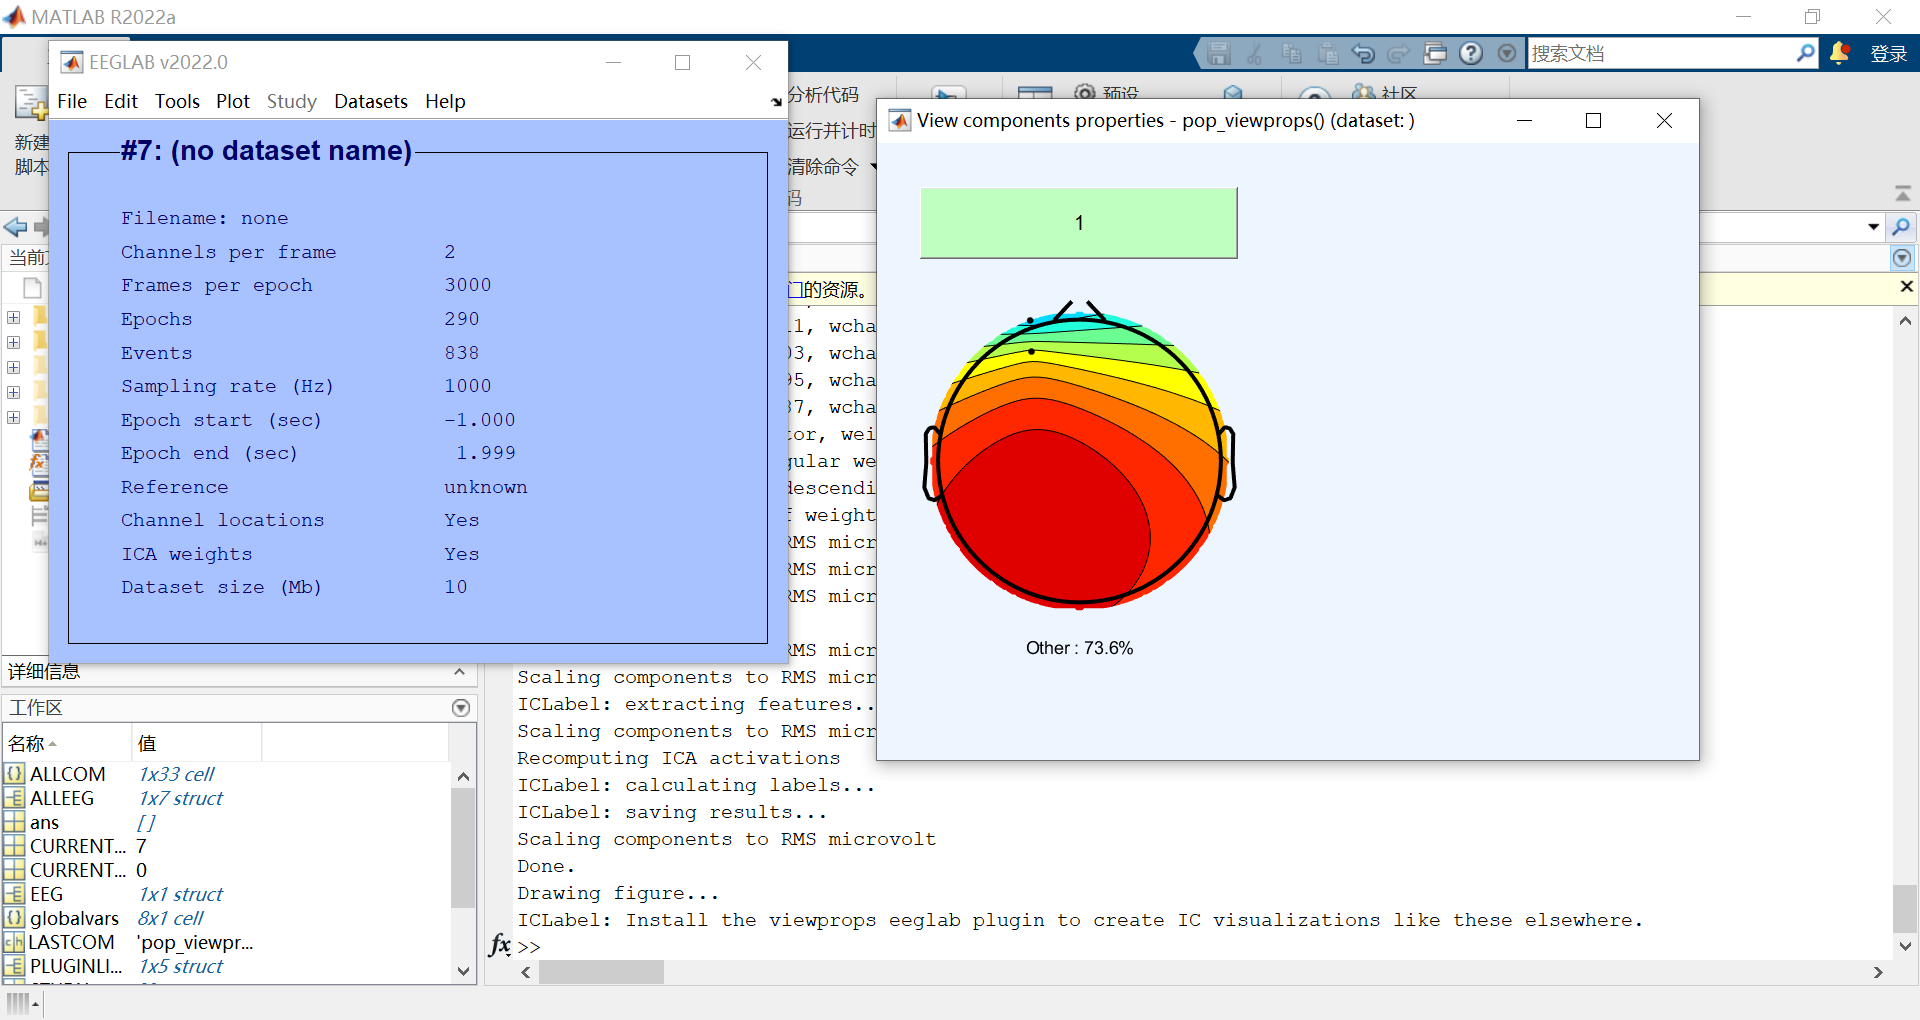The height and width of the screenshot is (1020, 1920).
Task: Click the Save icon in MATLAB quick toolbar
Action: (x=1218, y=54)
